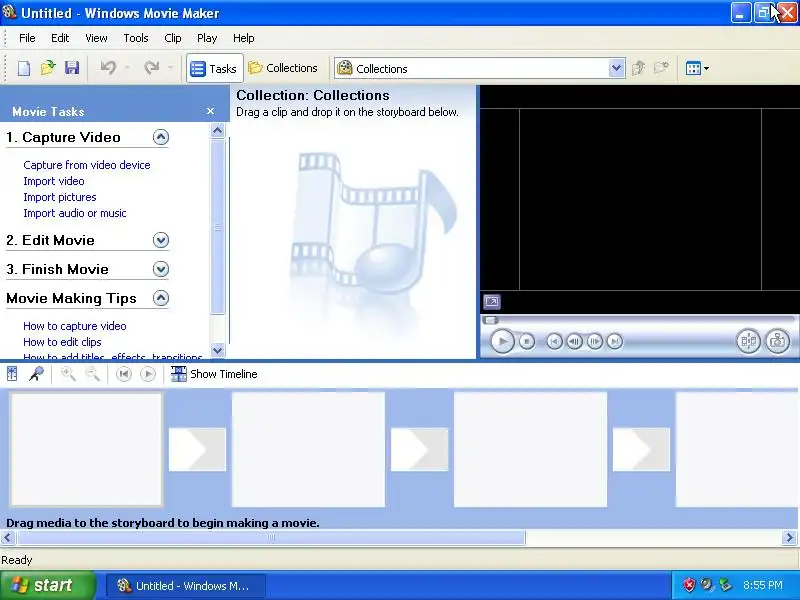Open the How to capture video tip
This screenshot has width=800, height=600.
point(74,326)
